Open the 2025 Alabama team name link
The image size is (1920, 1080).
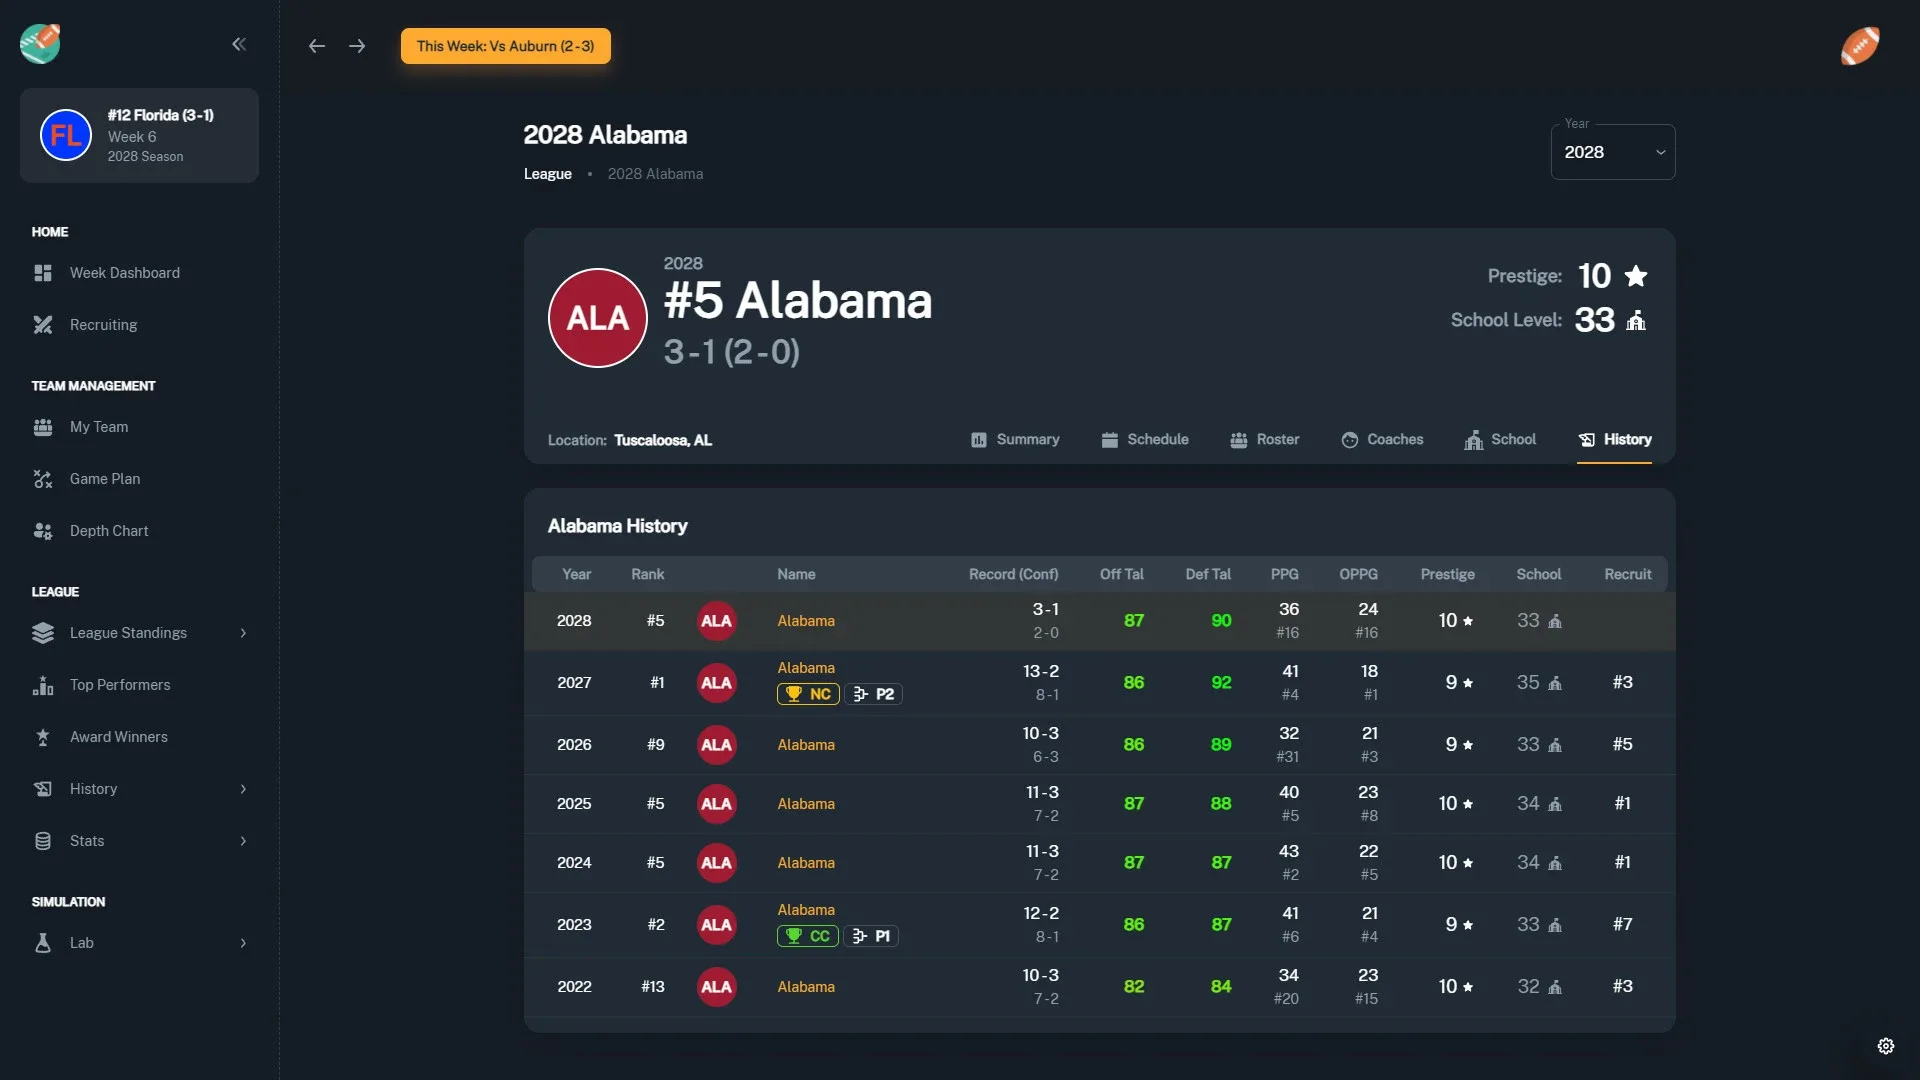pyautogui.click(x=806, y=804)
